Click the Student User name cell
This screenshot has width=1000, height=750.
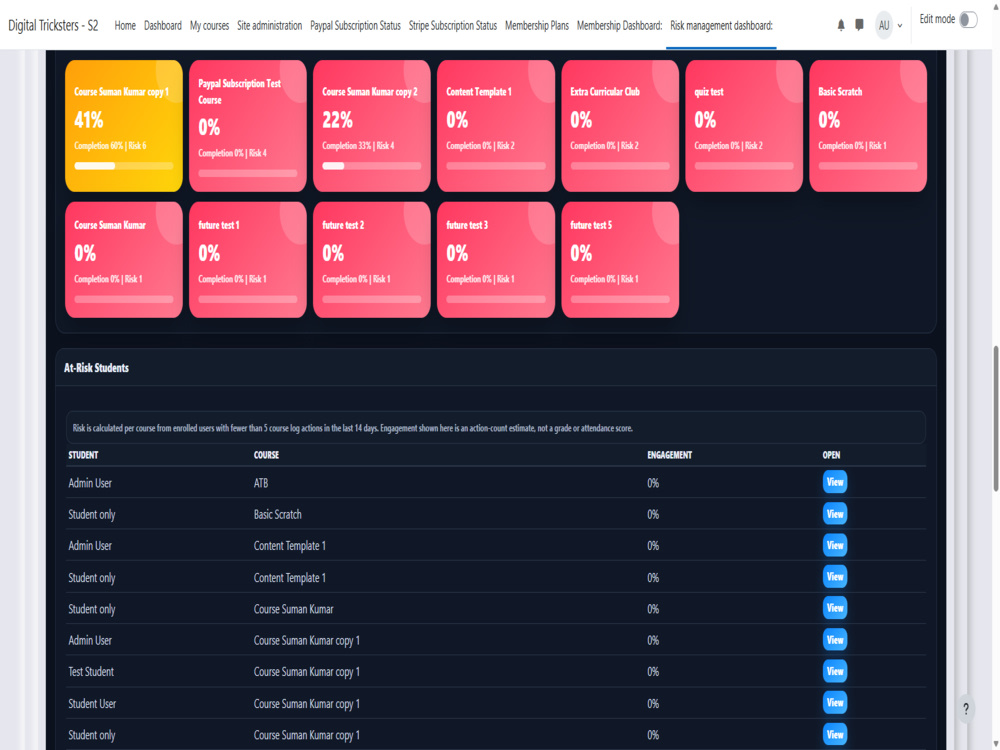click(x=92, y=703)
